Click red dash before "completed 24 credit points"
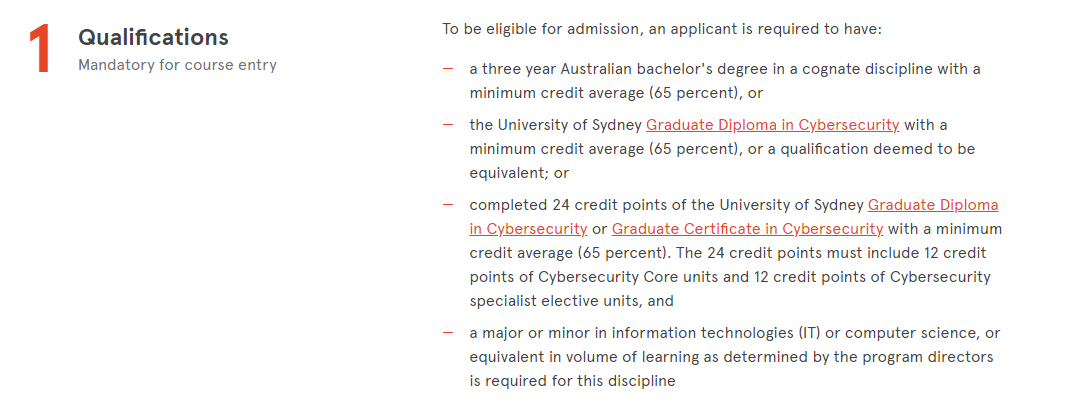 (x=448, y=205)
